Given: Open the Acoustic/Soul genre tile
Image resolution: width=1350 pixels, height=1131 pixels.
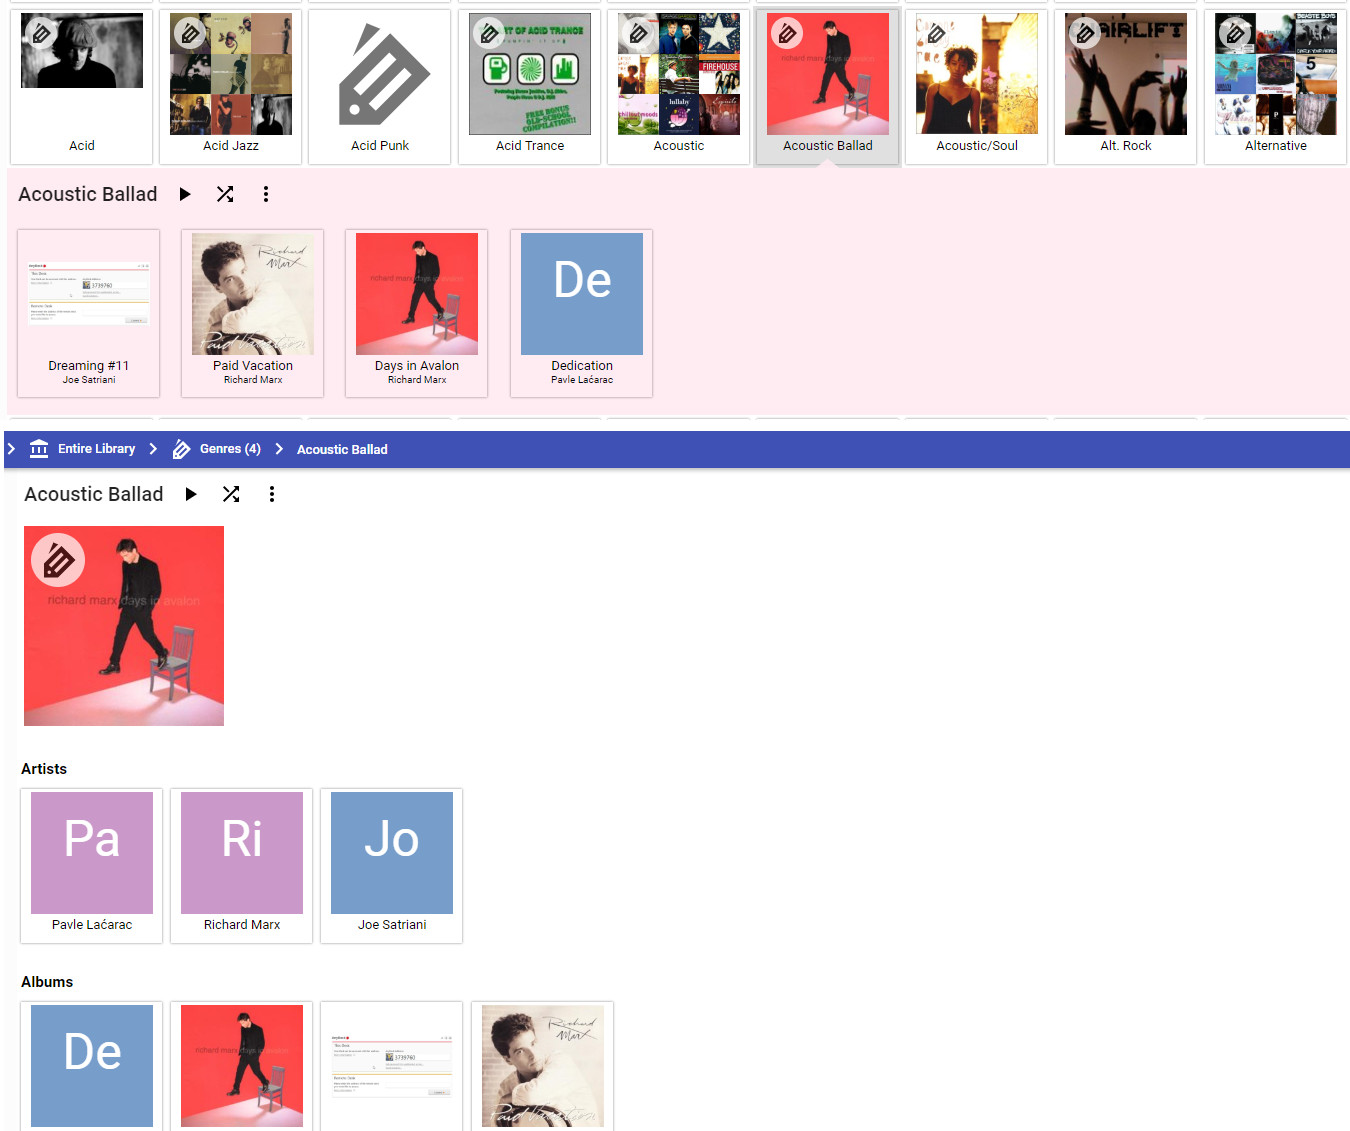Looking at the screenshot, I should (x=977, y=86).
